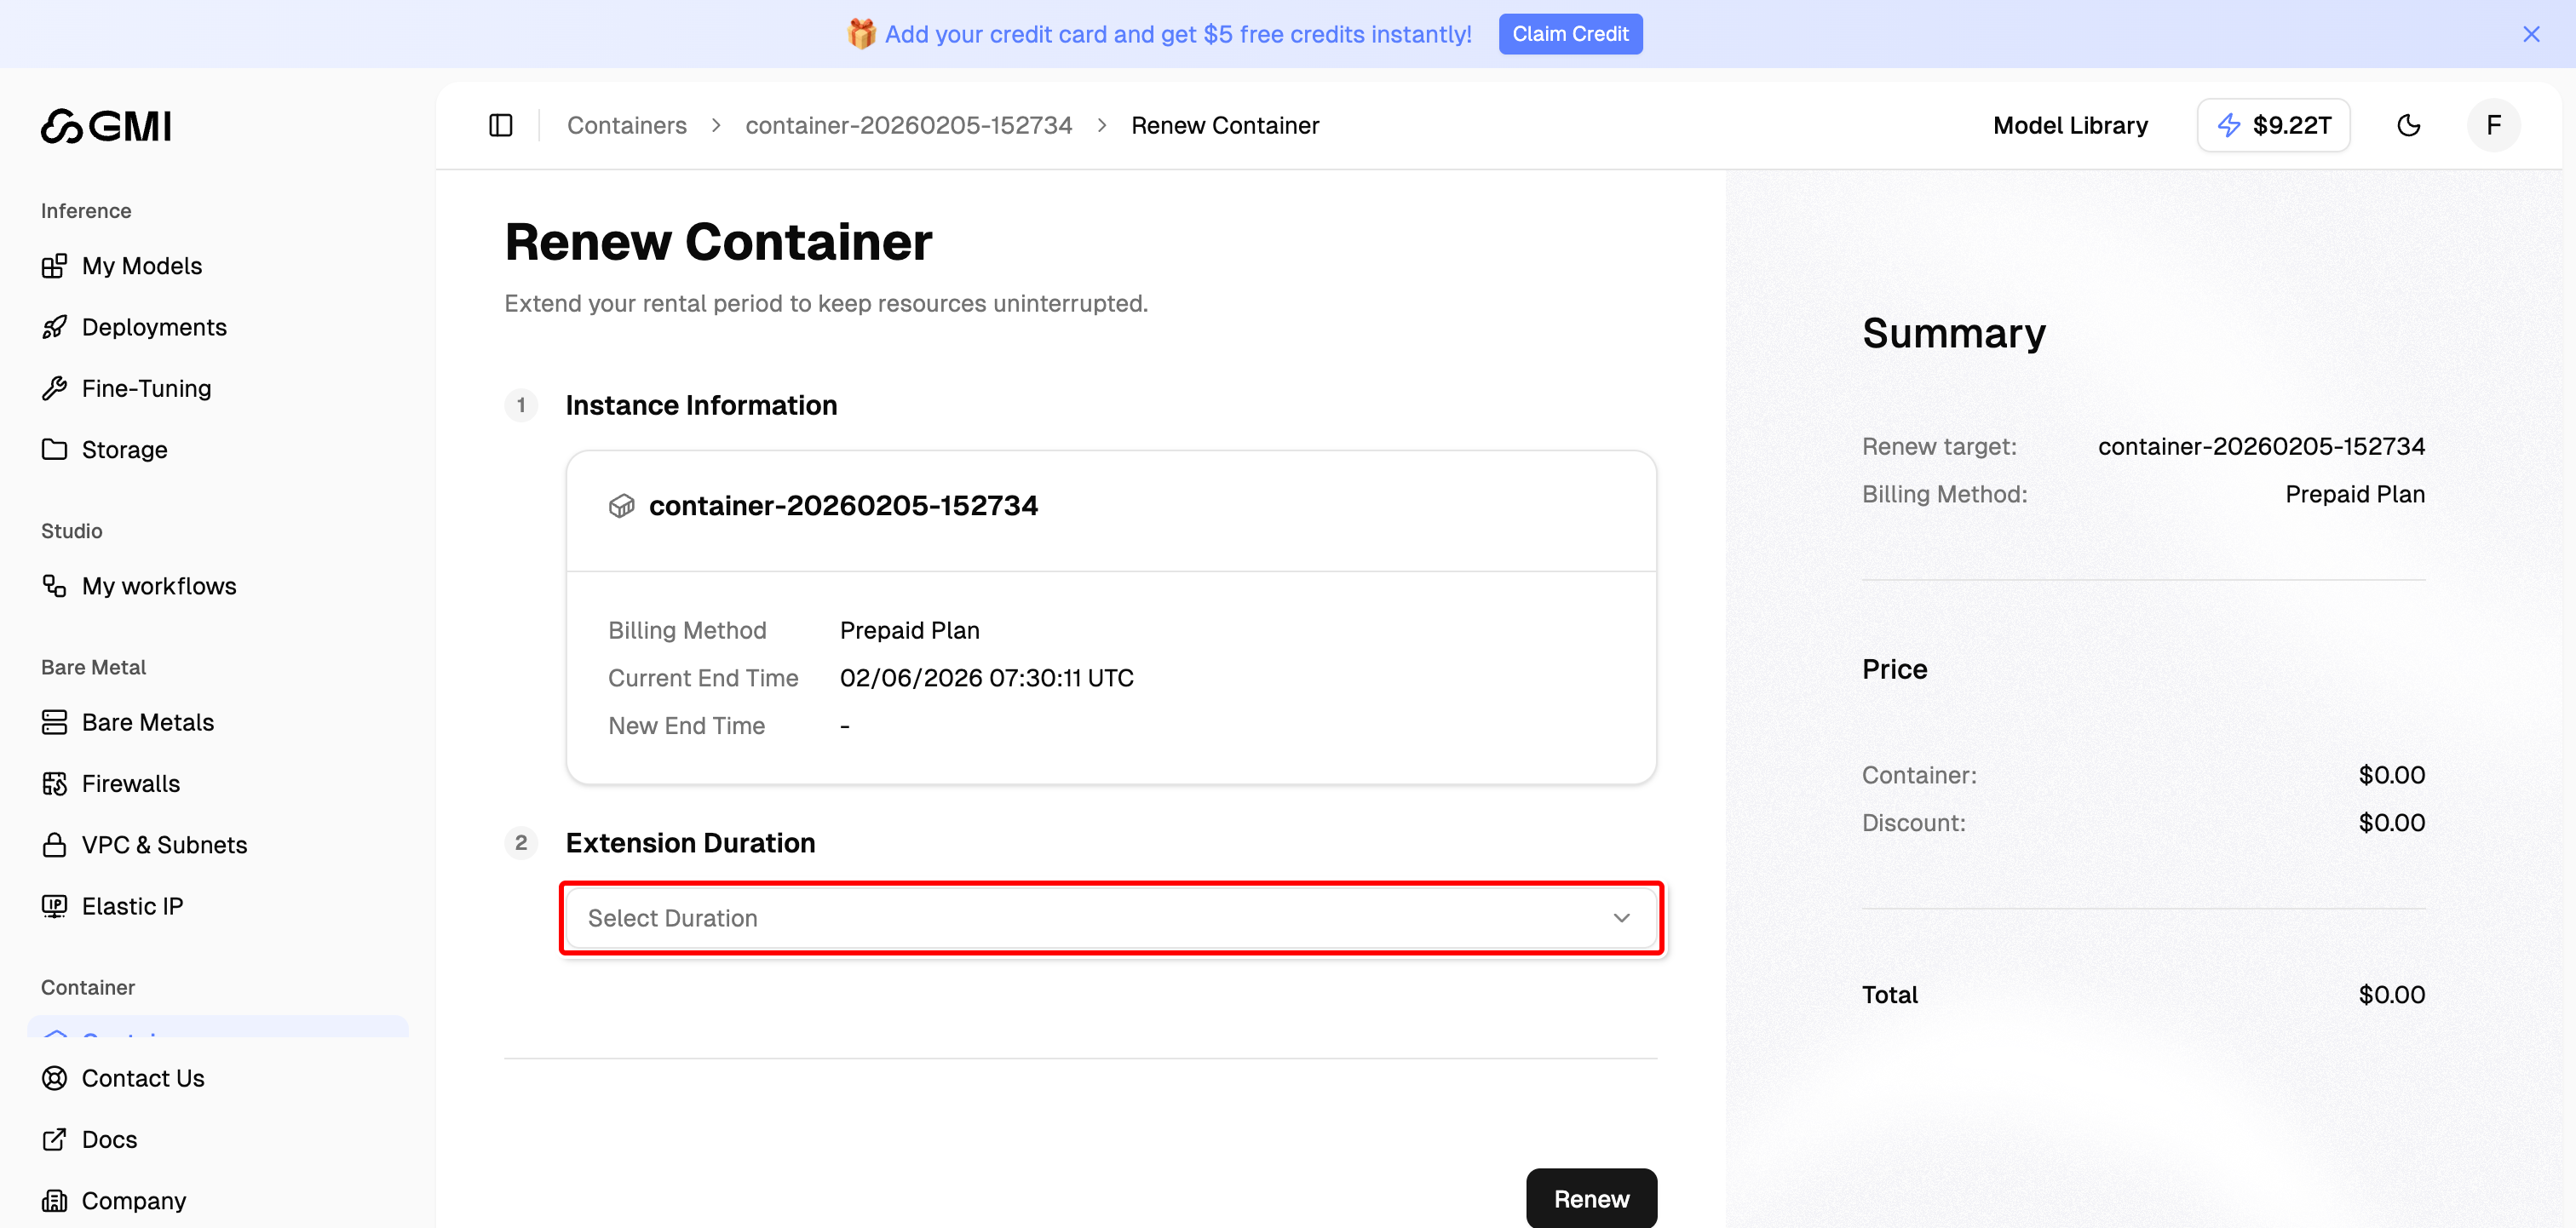Image resolution: width=2576 pixels, height=1228 pixels.
Task: Open the Elastic IP section
Action: [132, 906]
